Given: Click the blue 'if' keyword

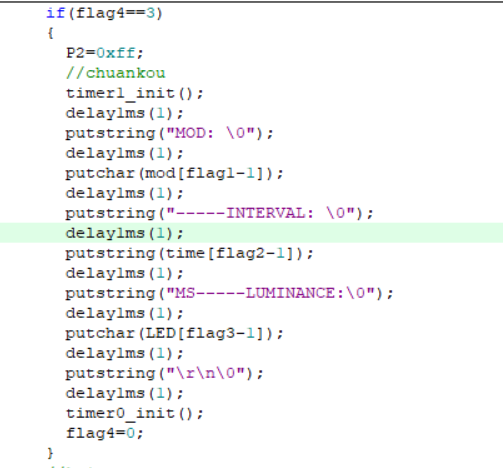Looking at the screenshot, I should pyautogui.click(x=55, y=13).
